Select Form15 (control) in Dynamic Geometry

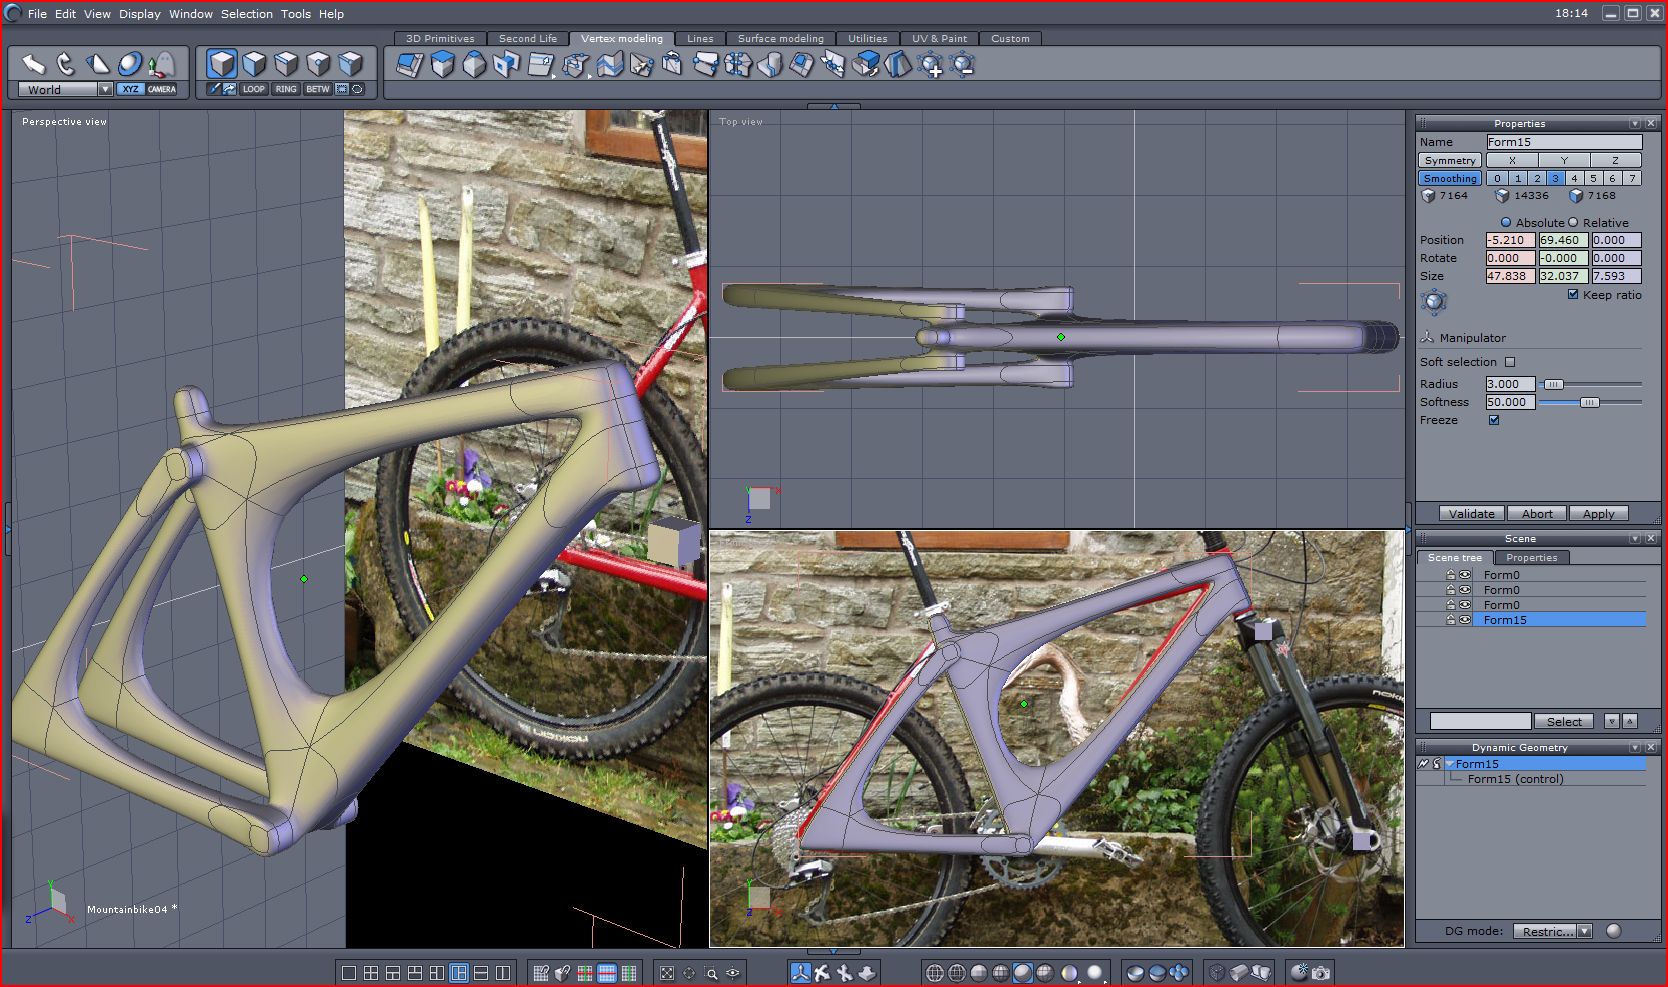[x=1515, y=779]
